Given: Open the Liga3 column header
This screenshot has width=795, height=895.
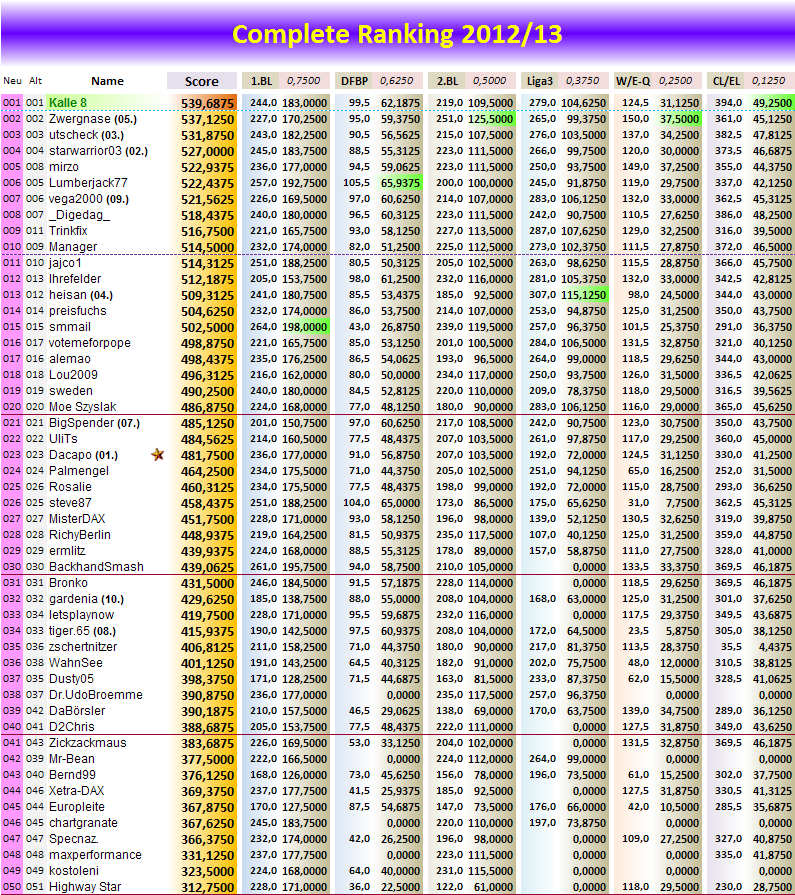Looking at the screenshot, I should (x=539, y=81).
